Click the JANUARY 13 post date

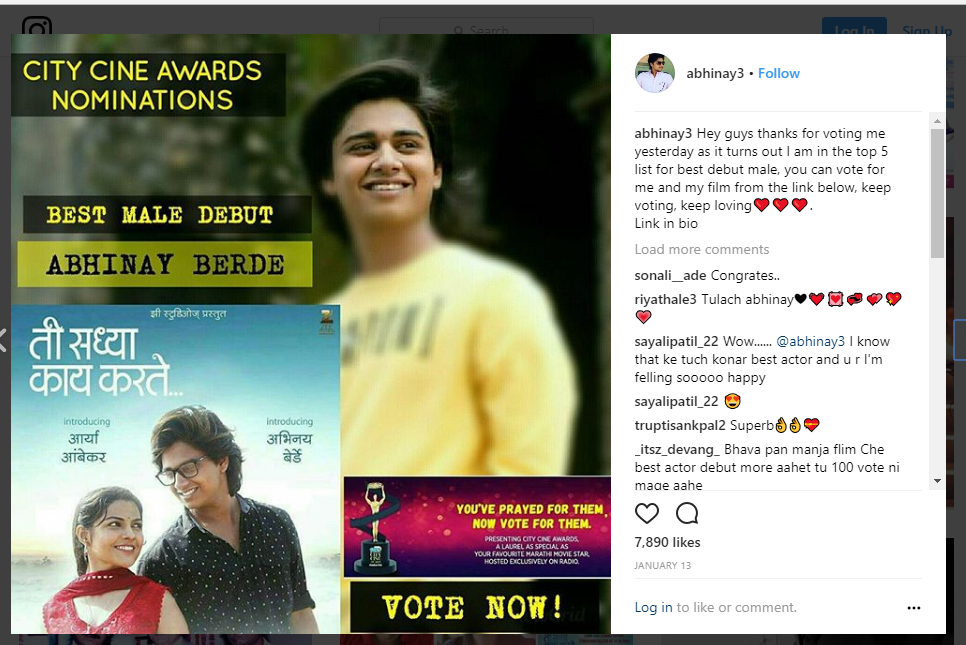(x=662, y=566)
